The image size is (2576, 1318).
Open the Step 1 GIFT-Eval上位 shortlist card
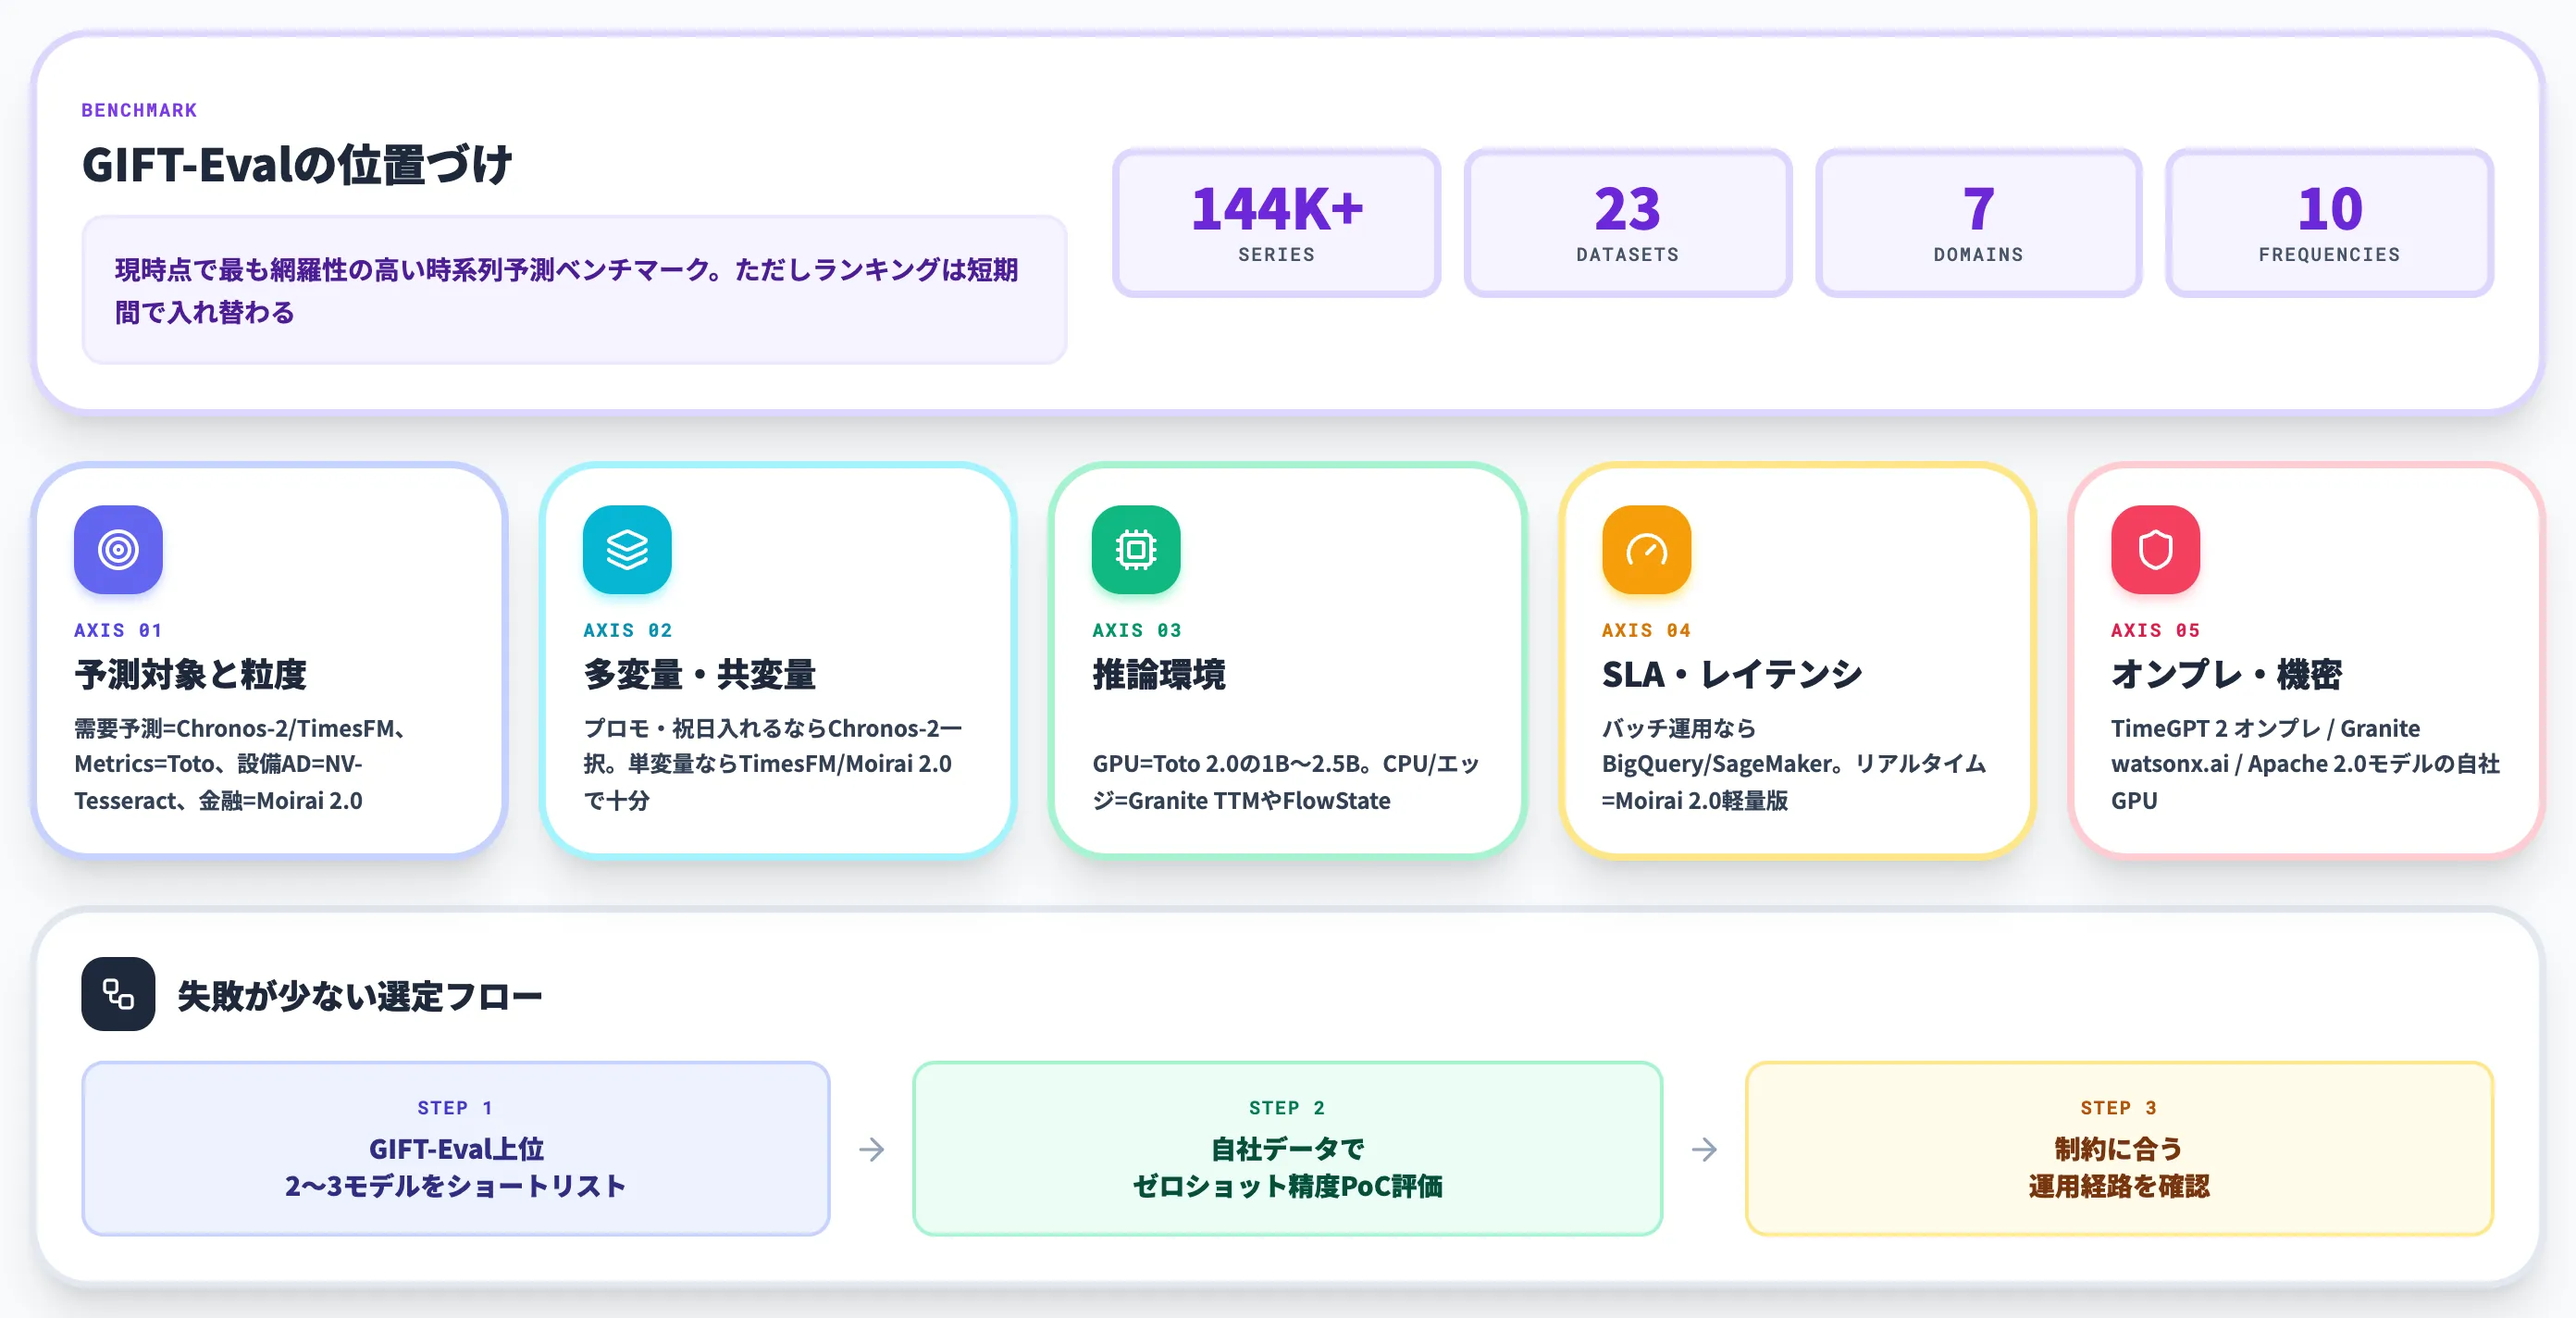456,1149
